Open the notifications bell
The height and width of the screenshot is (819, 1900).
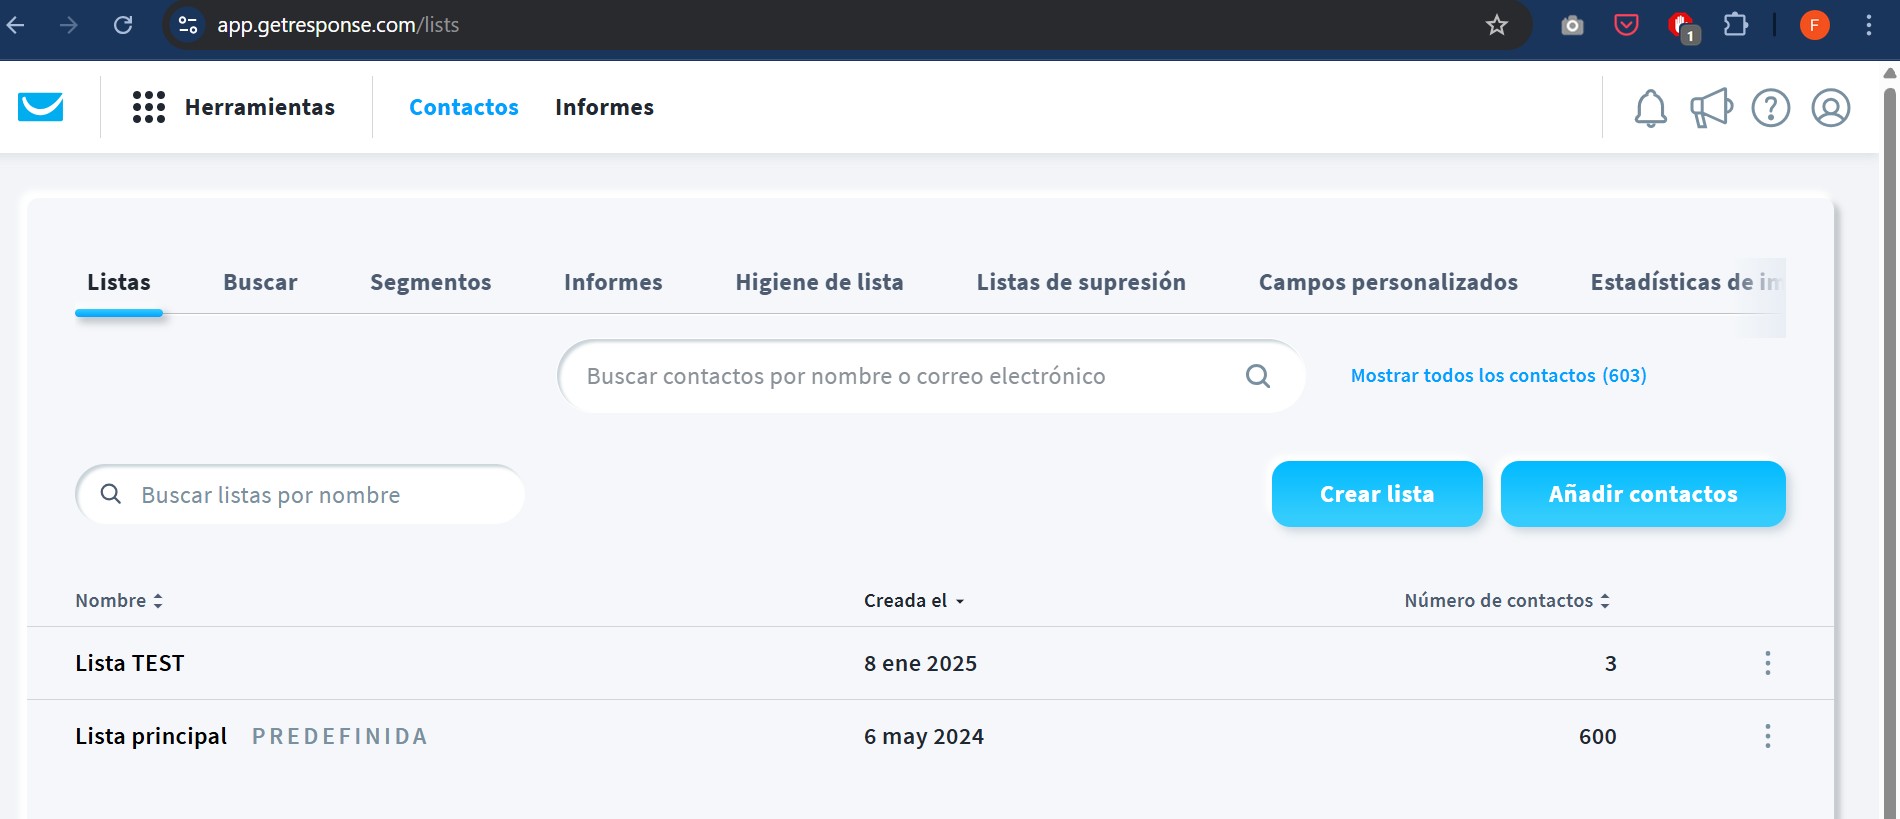point(1650,108)
